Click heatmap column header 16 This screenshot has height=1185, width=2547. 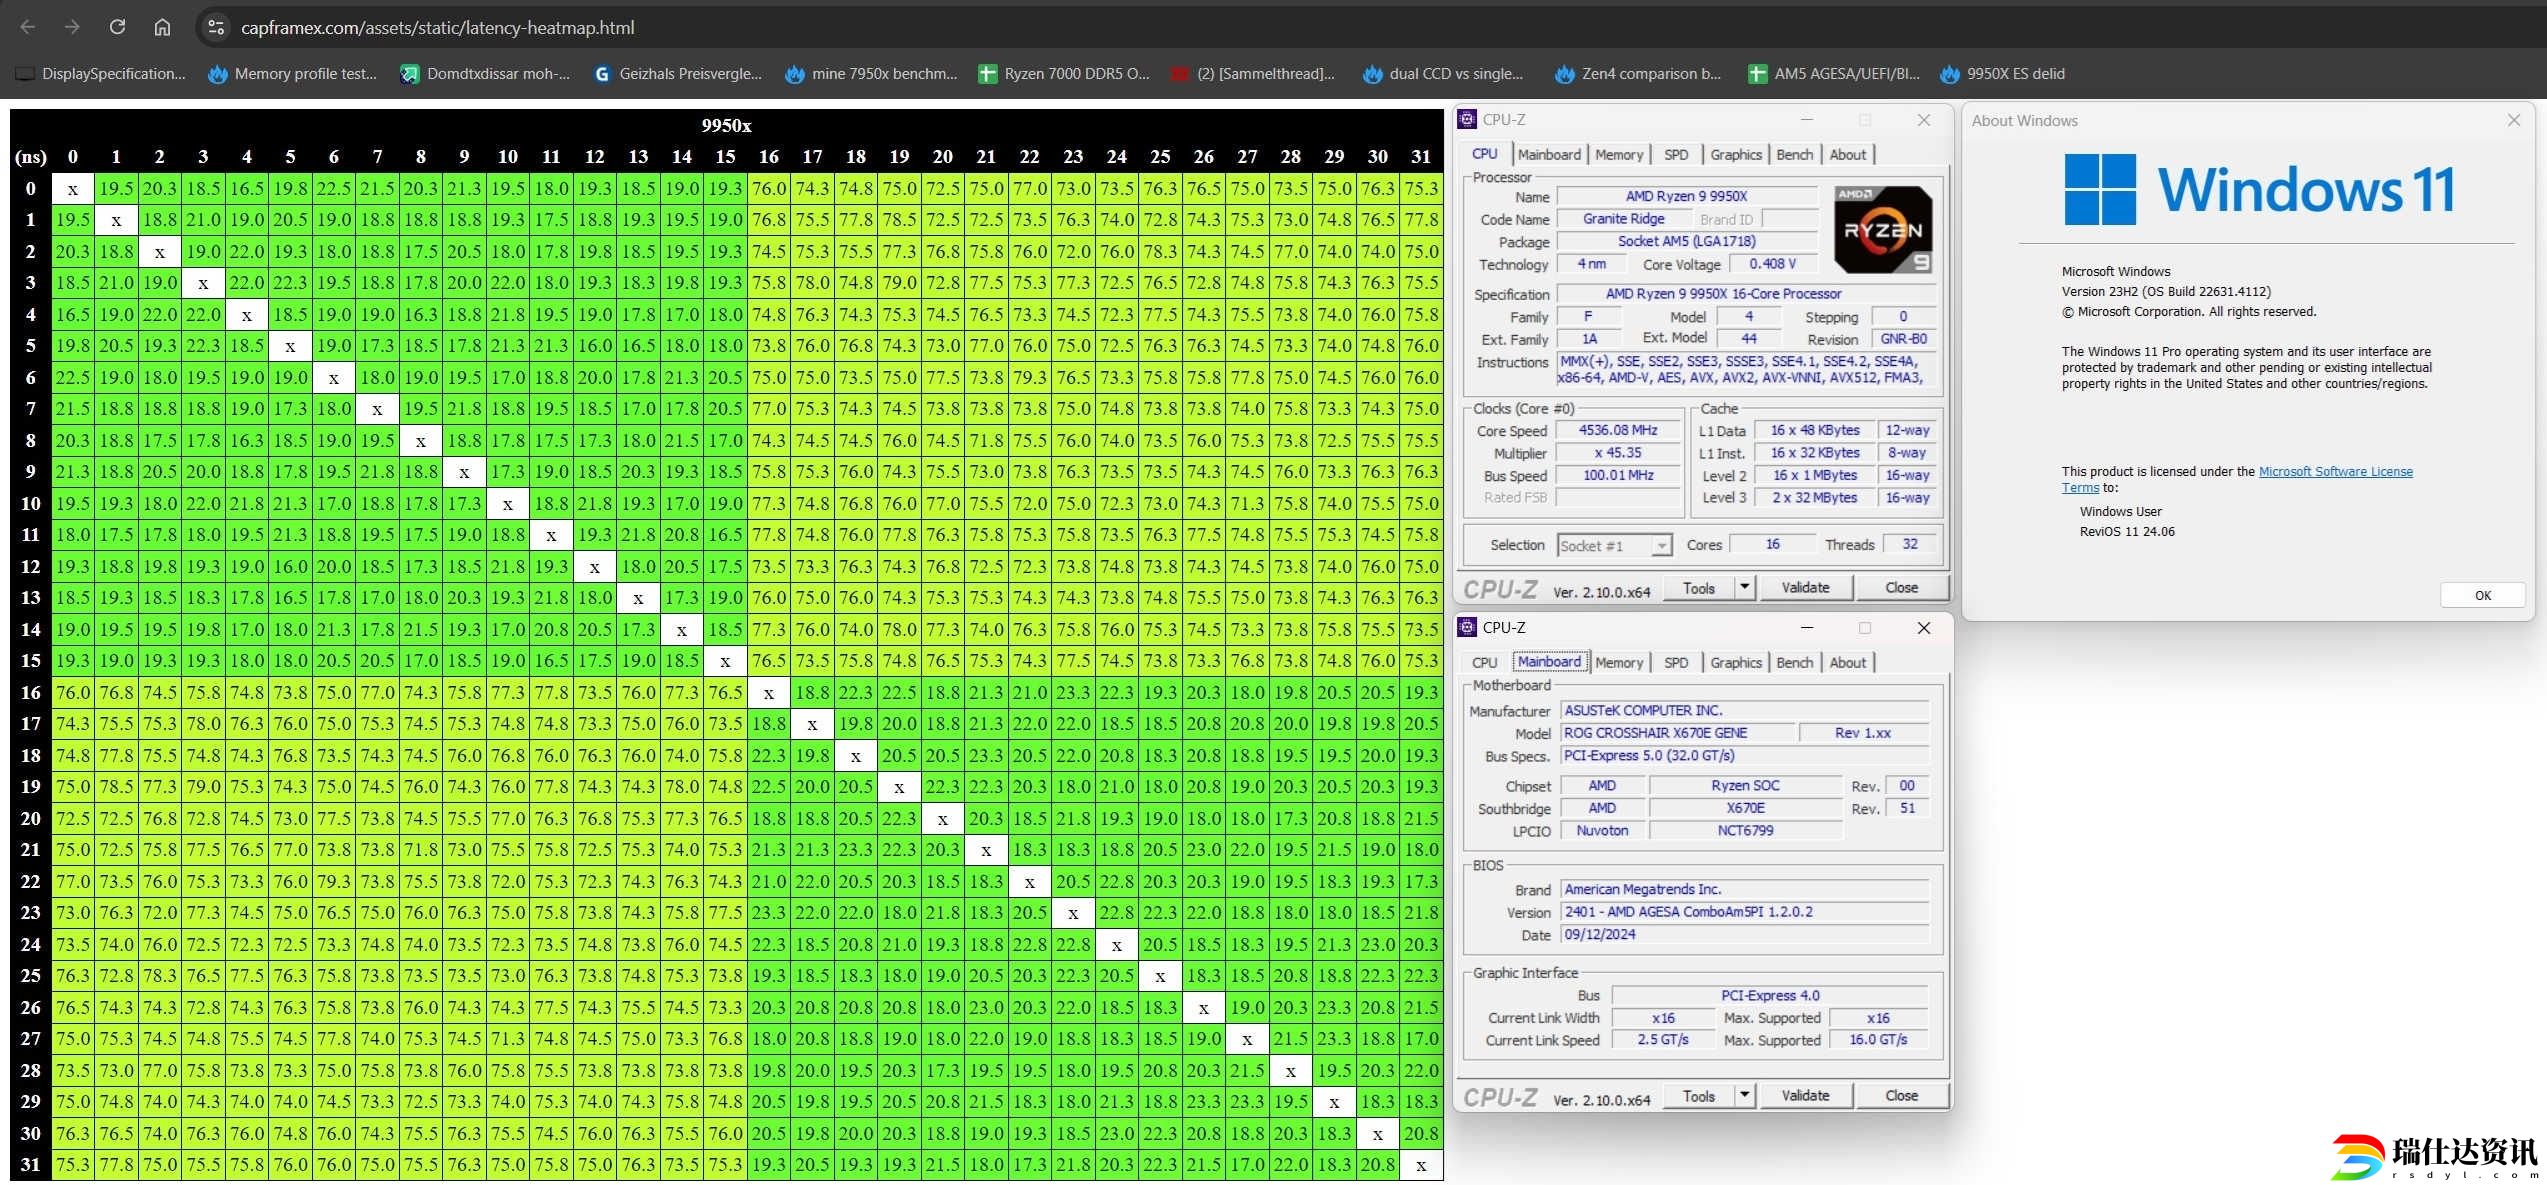tap(769, 156)
